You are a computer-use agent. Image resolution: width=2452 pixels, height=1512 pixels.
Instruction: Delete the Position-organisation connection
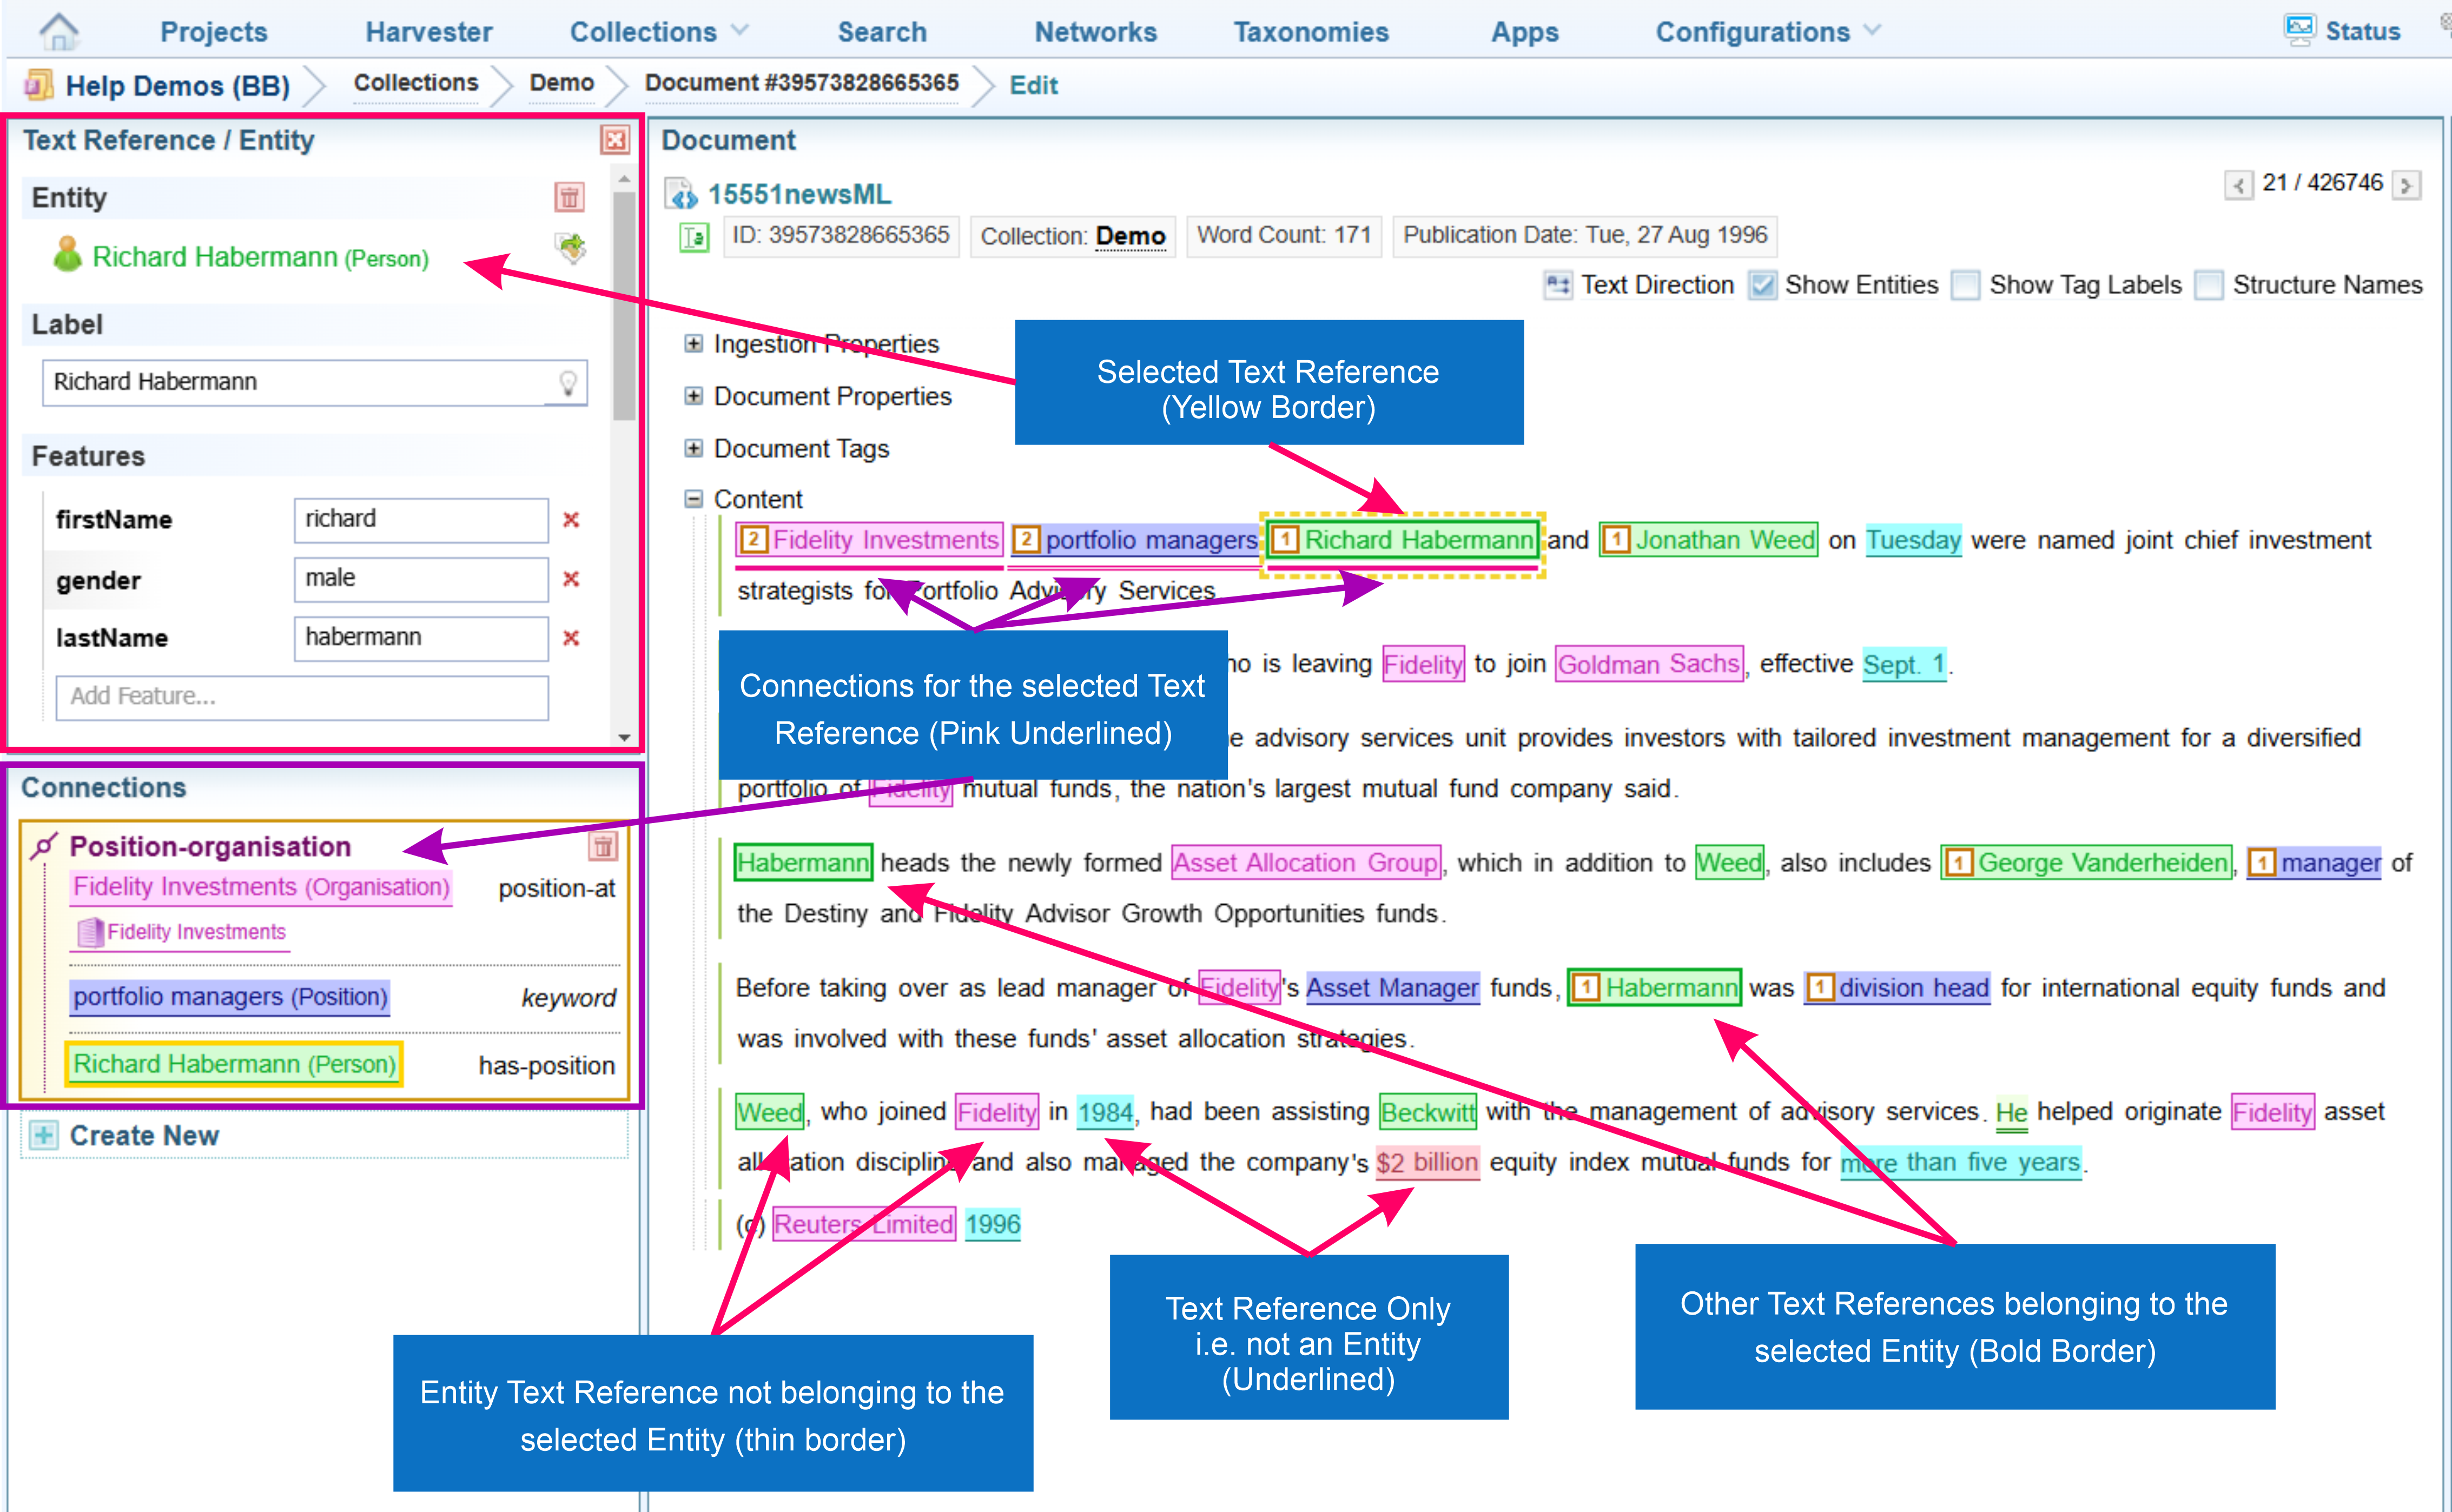603,846
